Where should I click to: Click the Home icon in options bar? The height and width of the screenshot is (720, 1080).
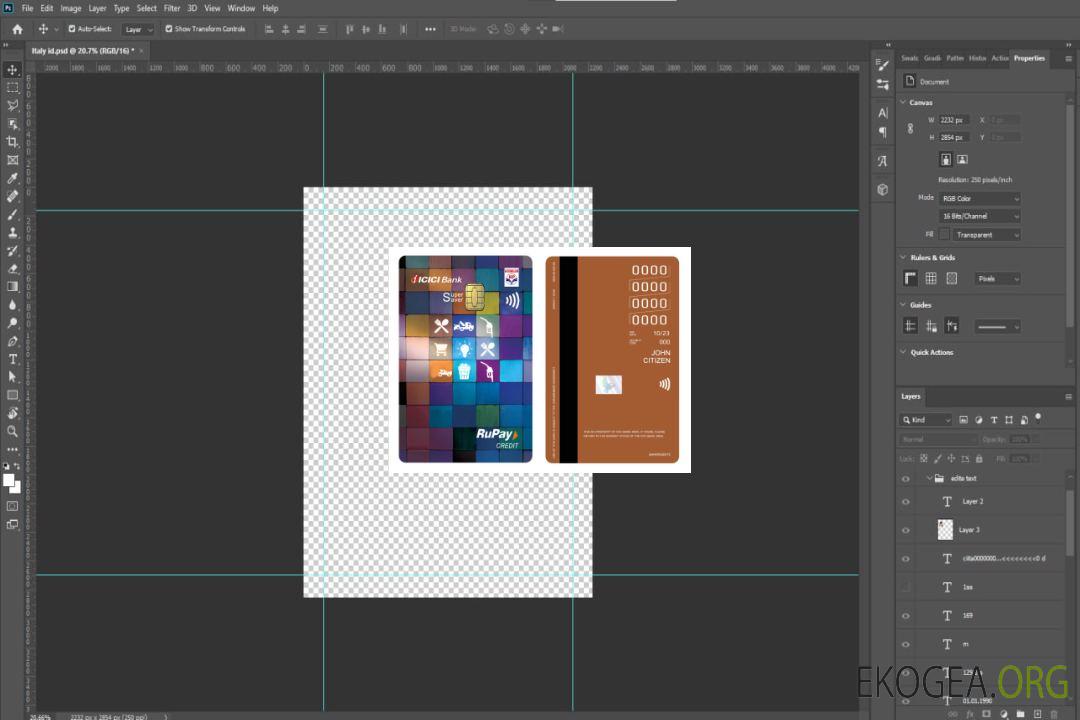point(17,29)
